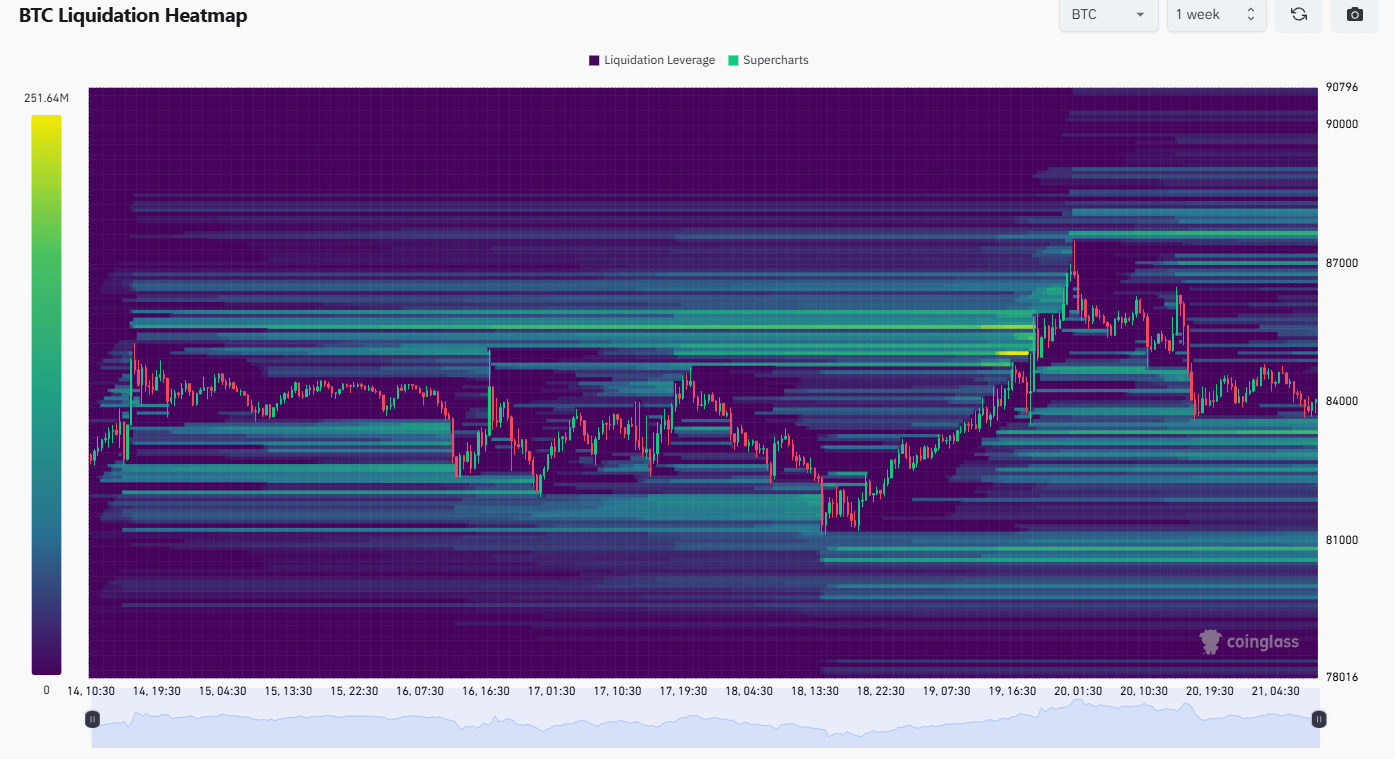Image resolution: width=1395 pixels, height=759 pixels.
Task: Click the 19, 16:30 time label
Action: point(1013,691)
